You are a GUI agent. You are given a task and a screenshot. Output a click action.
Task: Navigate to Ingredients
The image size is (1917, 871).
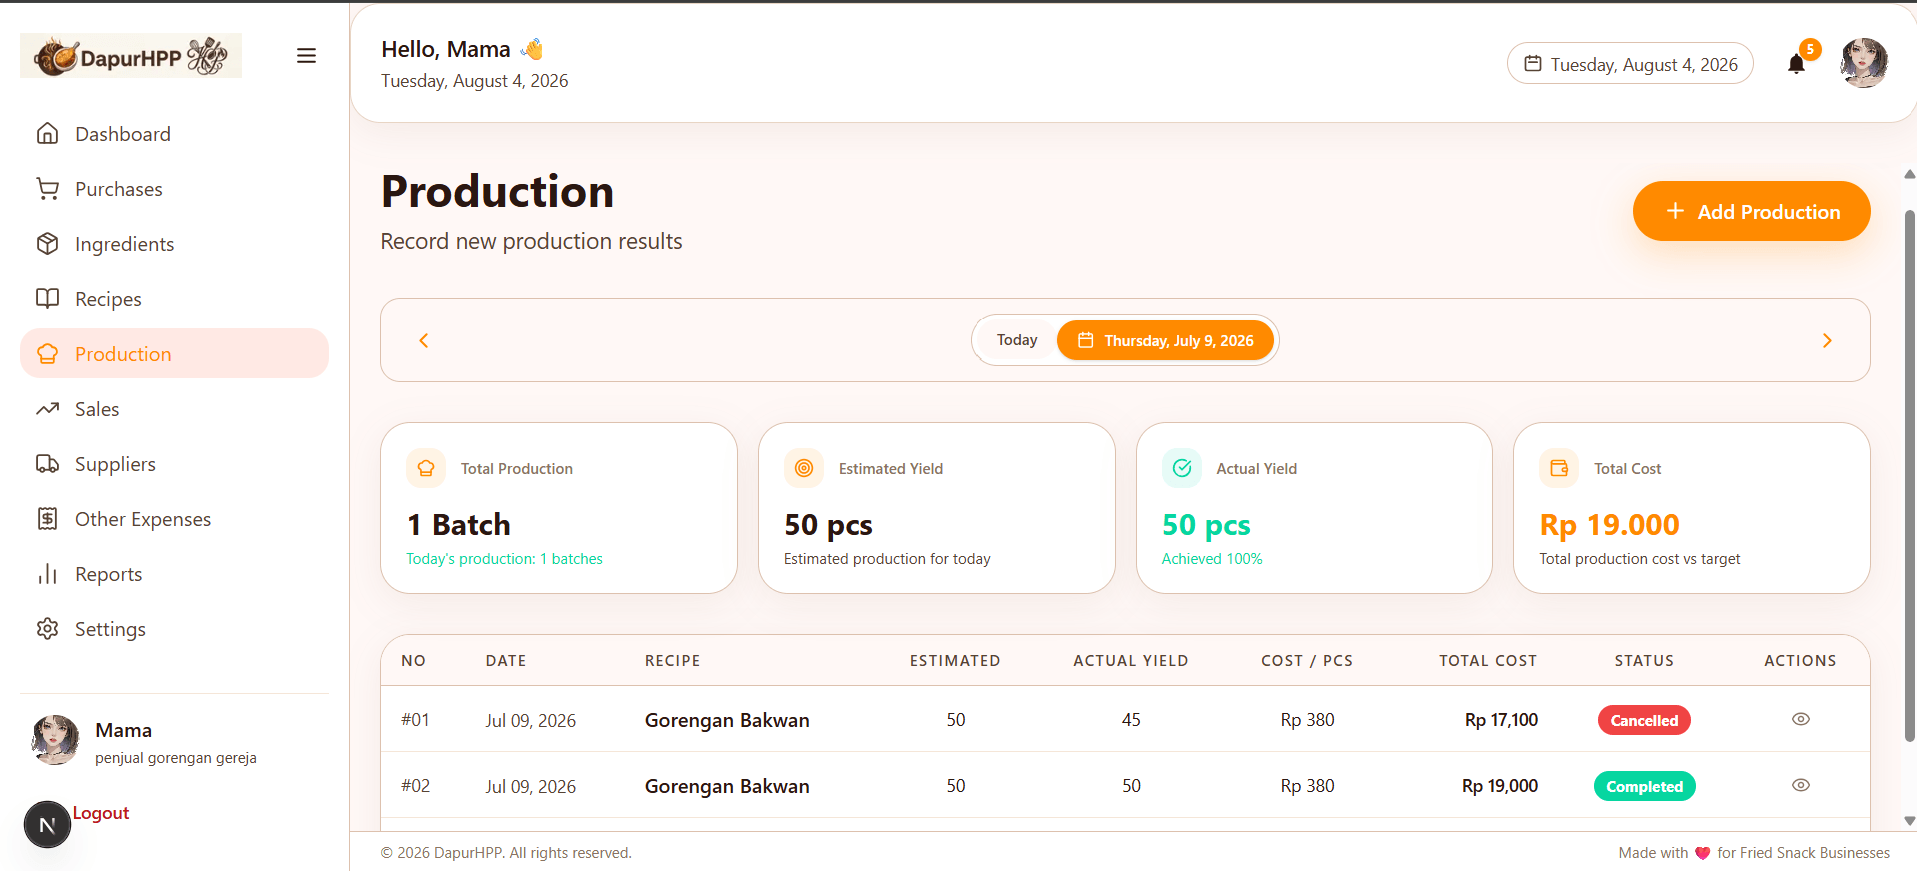tap(174, 244)
